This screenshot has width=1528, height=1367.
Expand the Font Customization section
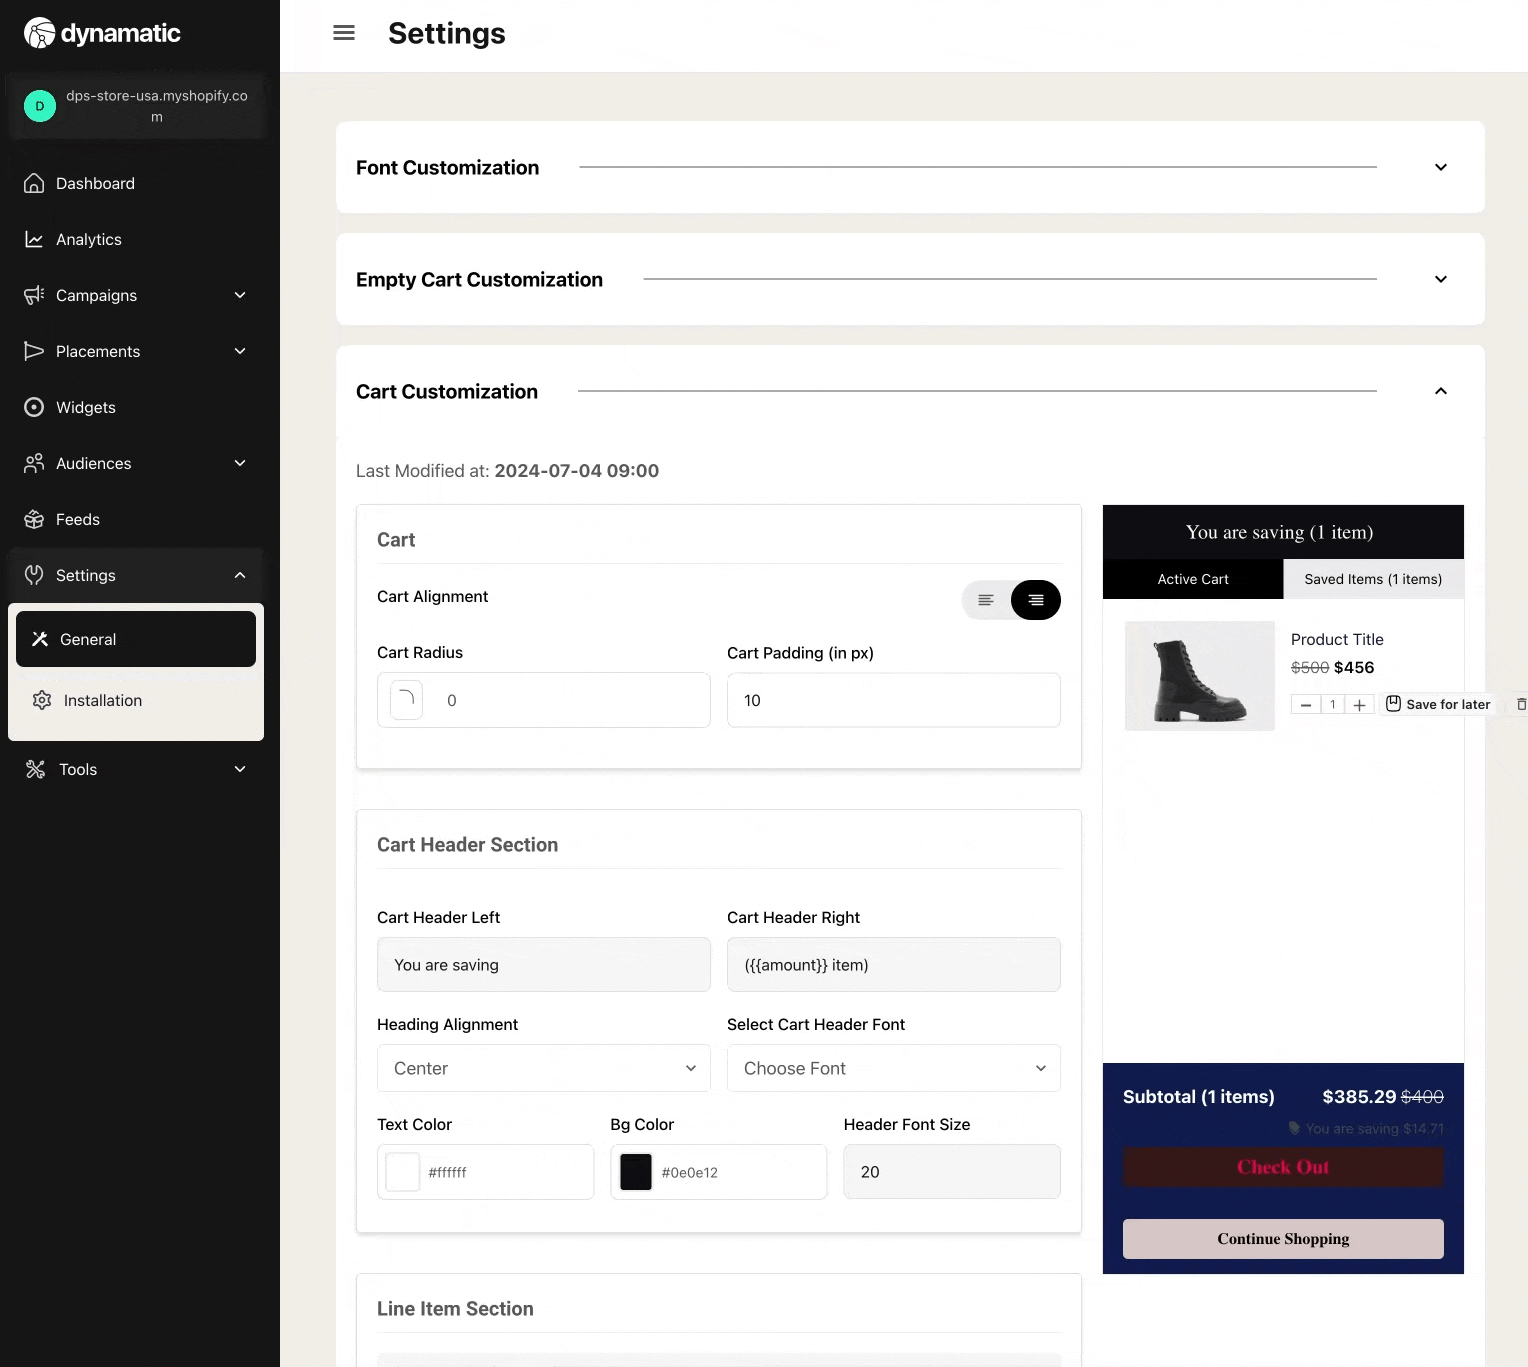pyautogui.click(x=1440, y=167)
